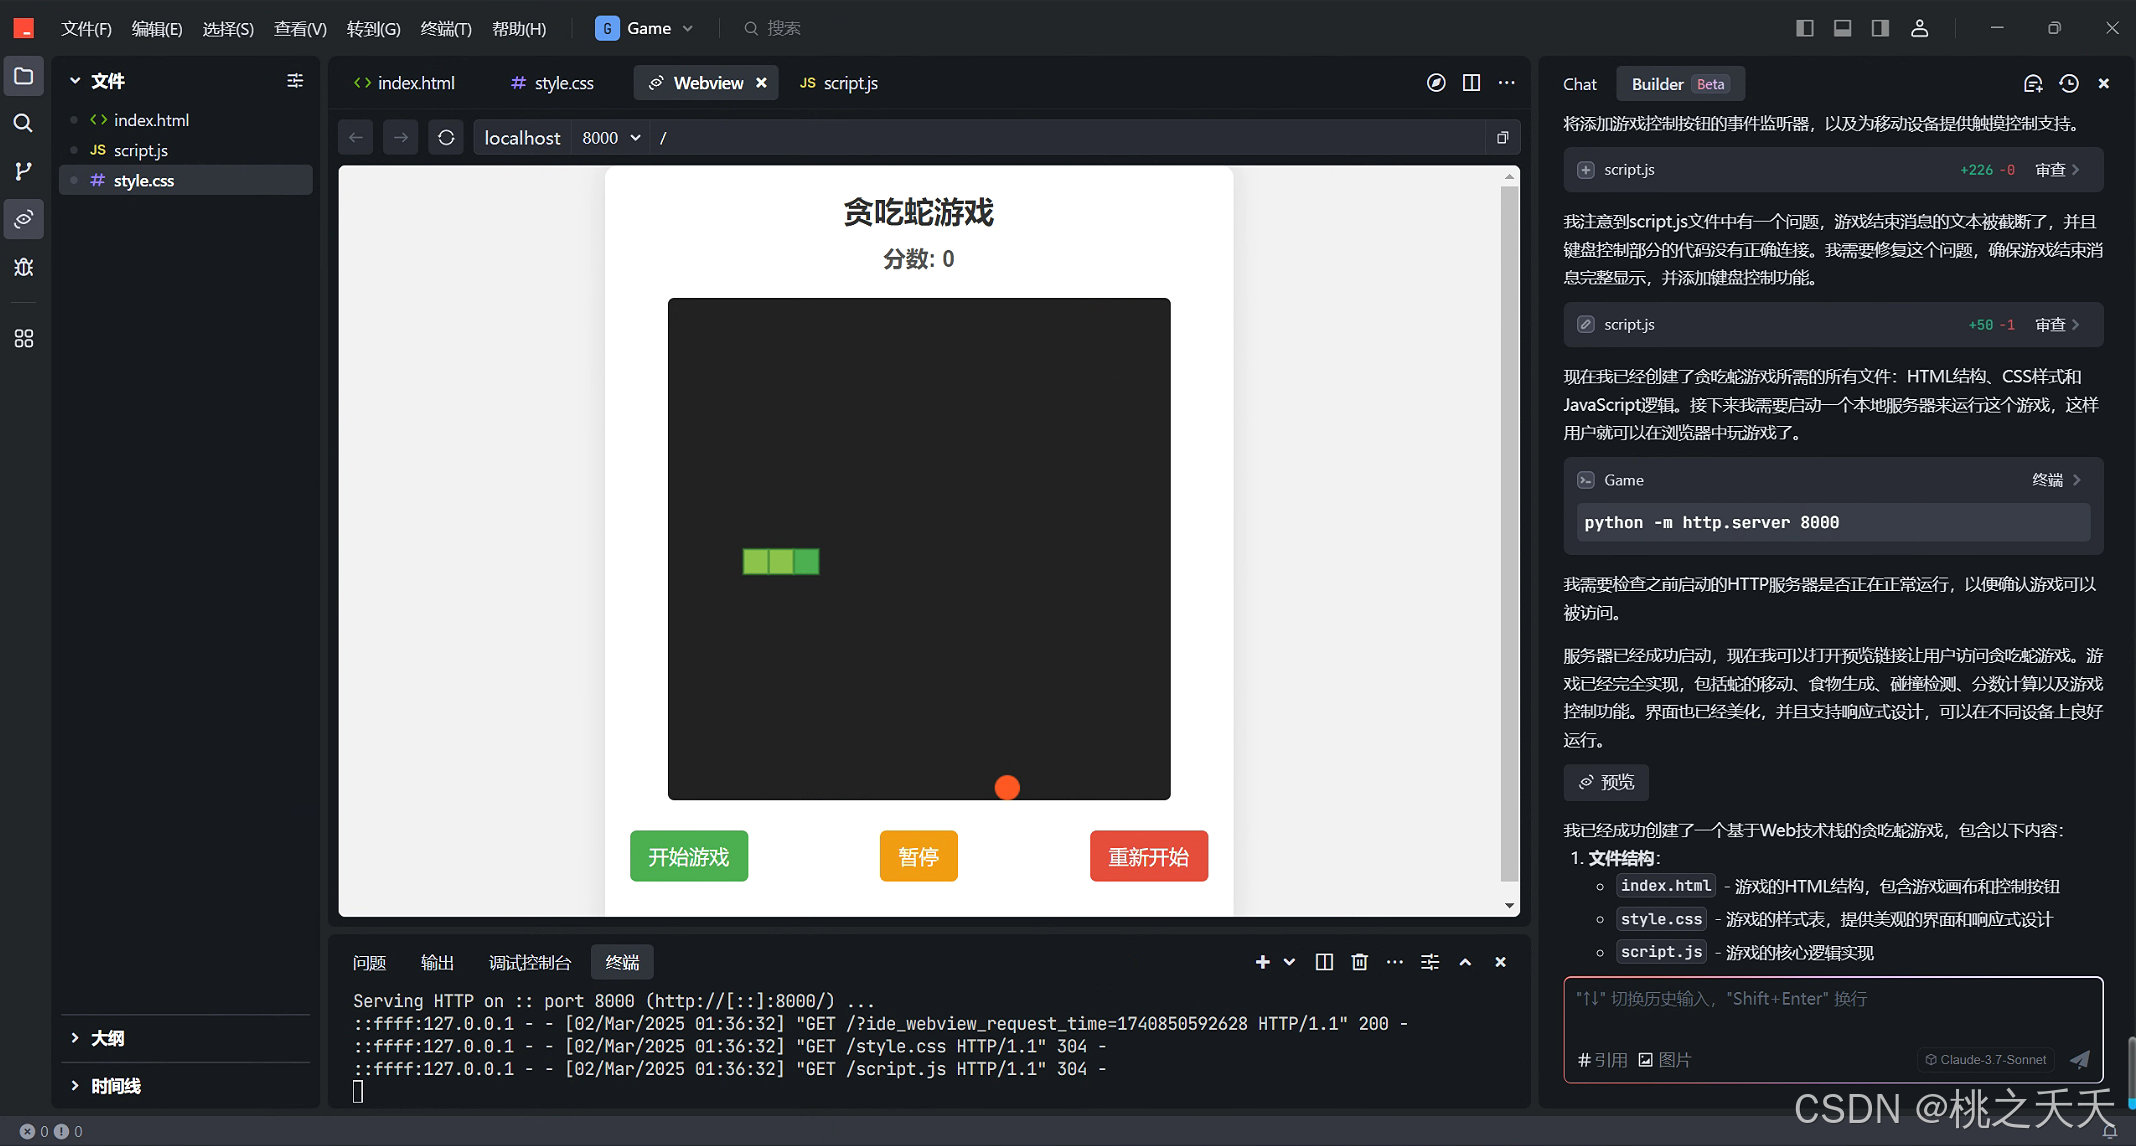Close the Webview tab

pyautogui.click(x=761, y=83)
